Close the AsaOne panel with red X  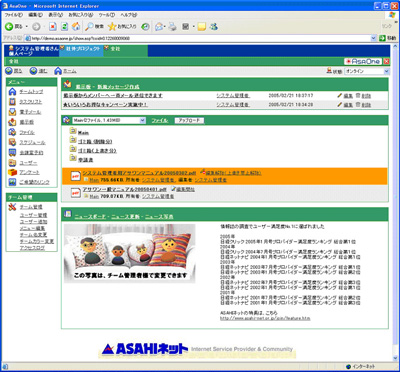tap(386, 62)
